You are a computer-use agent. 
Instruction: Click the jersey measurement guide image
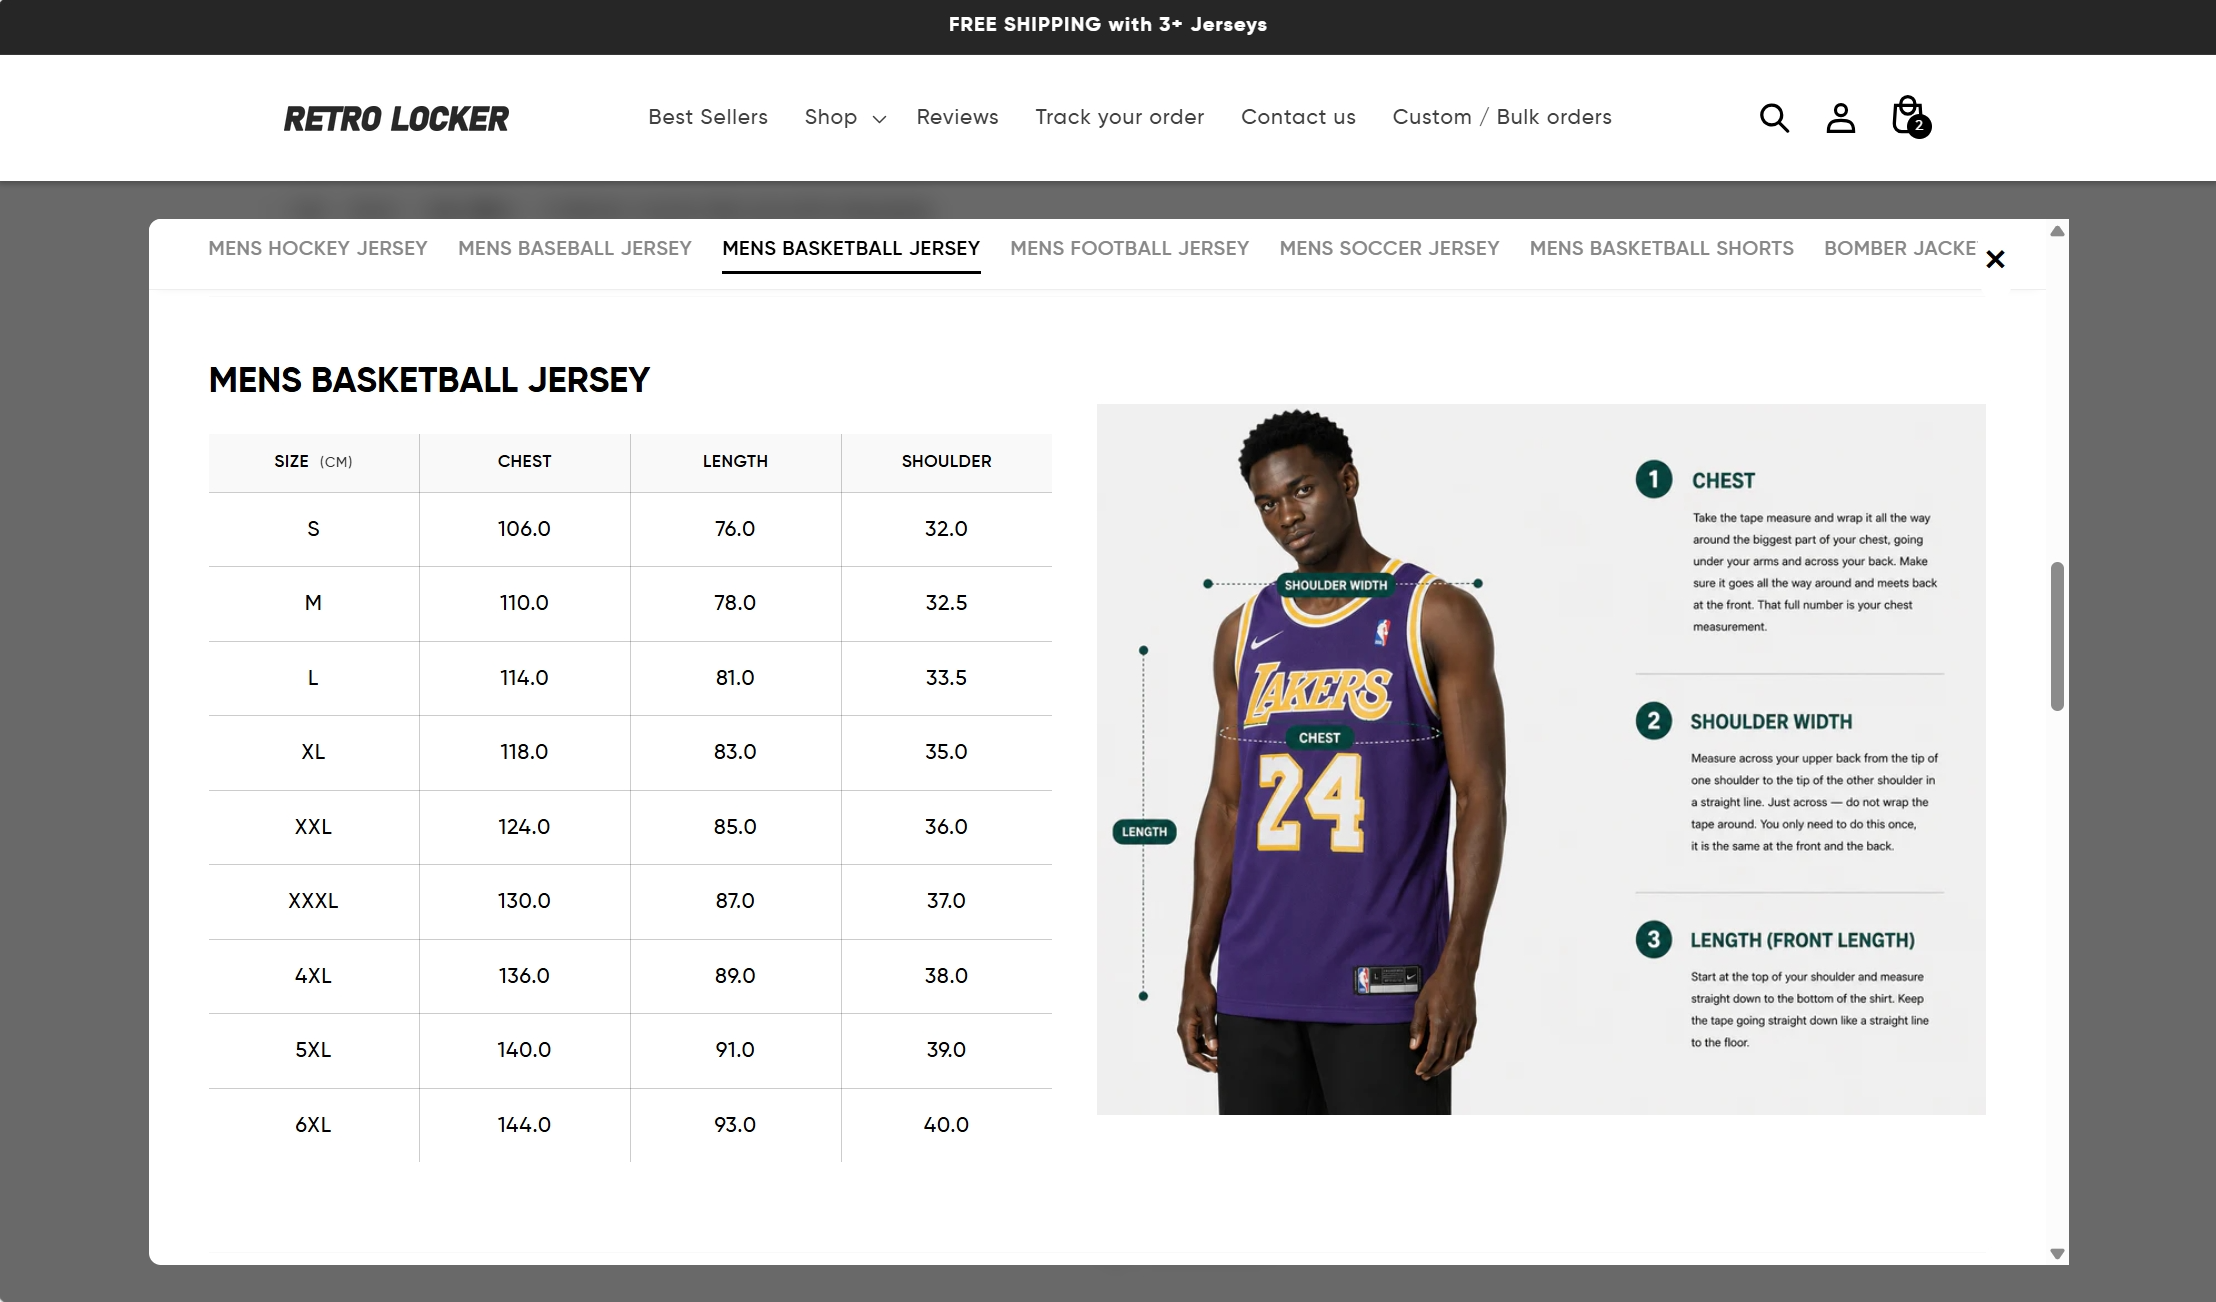1541,759
